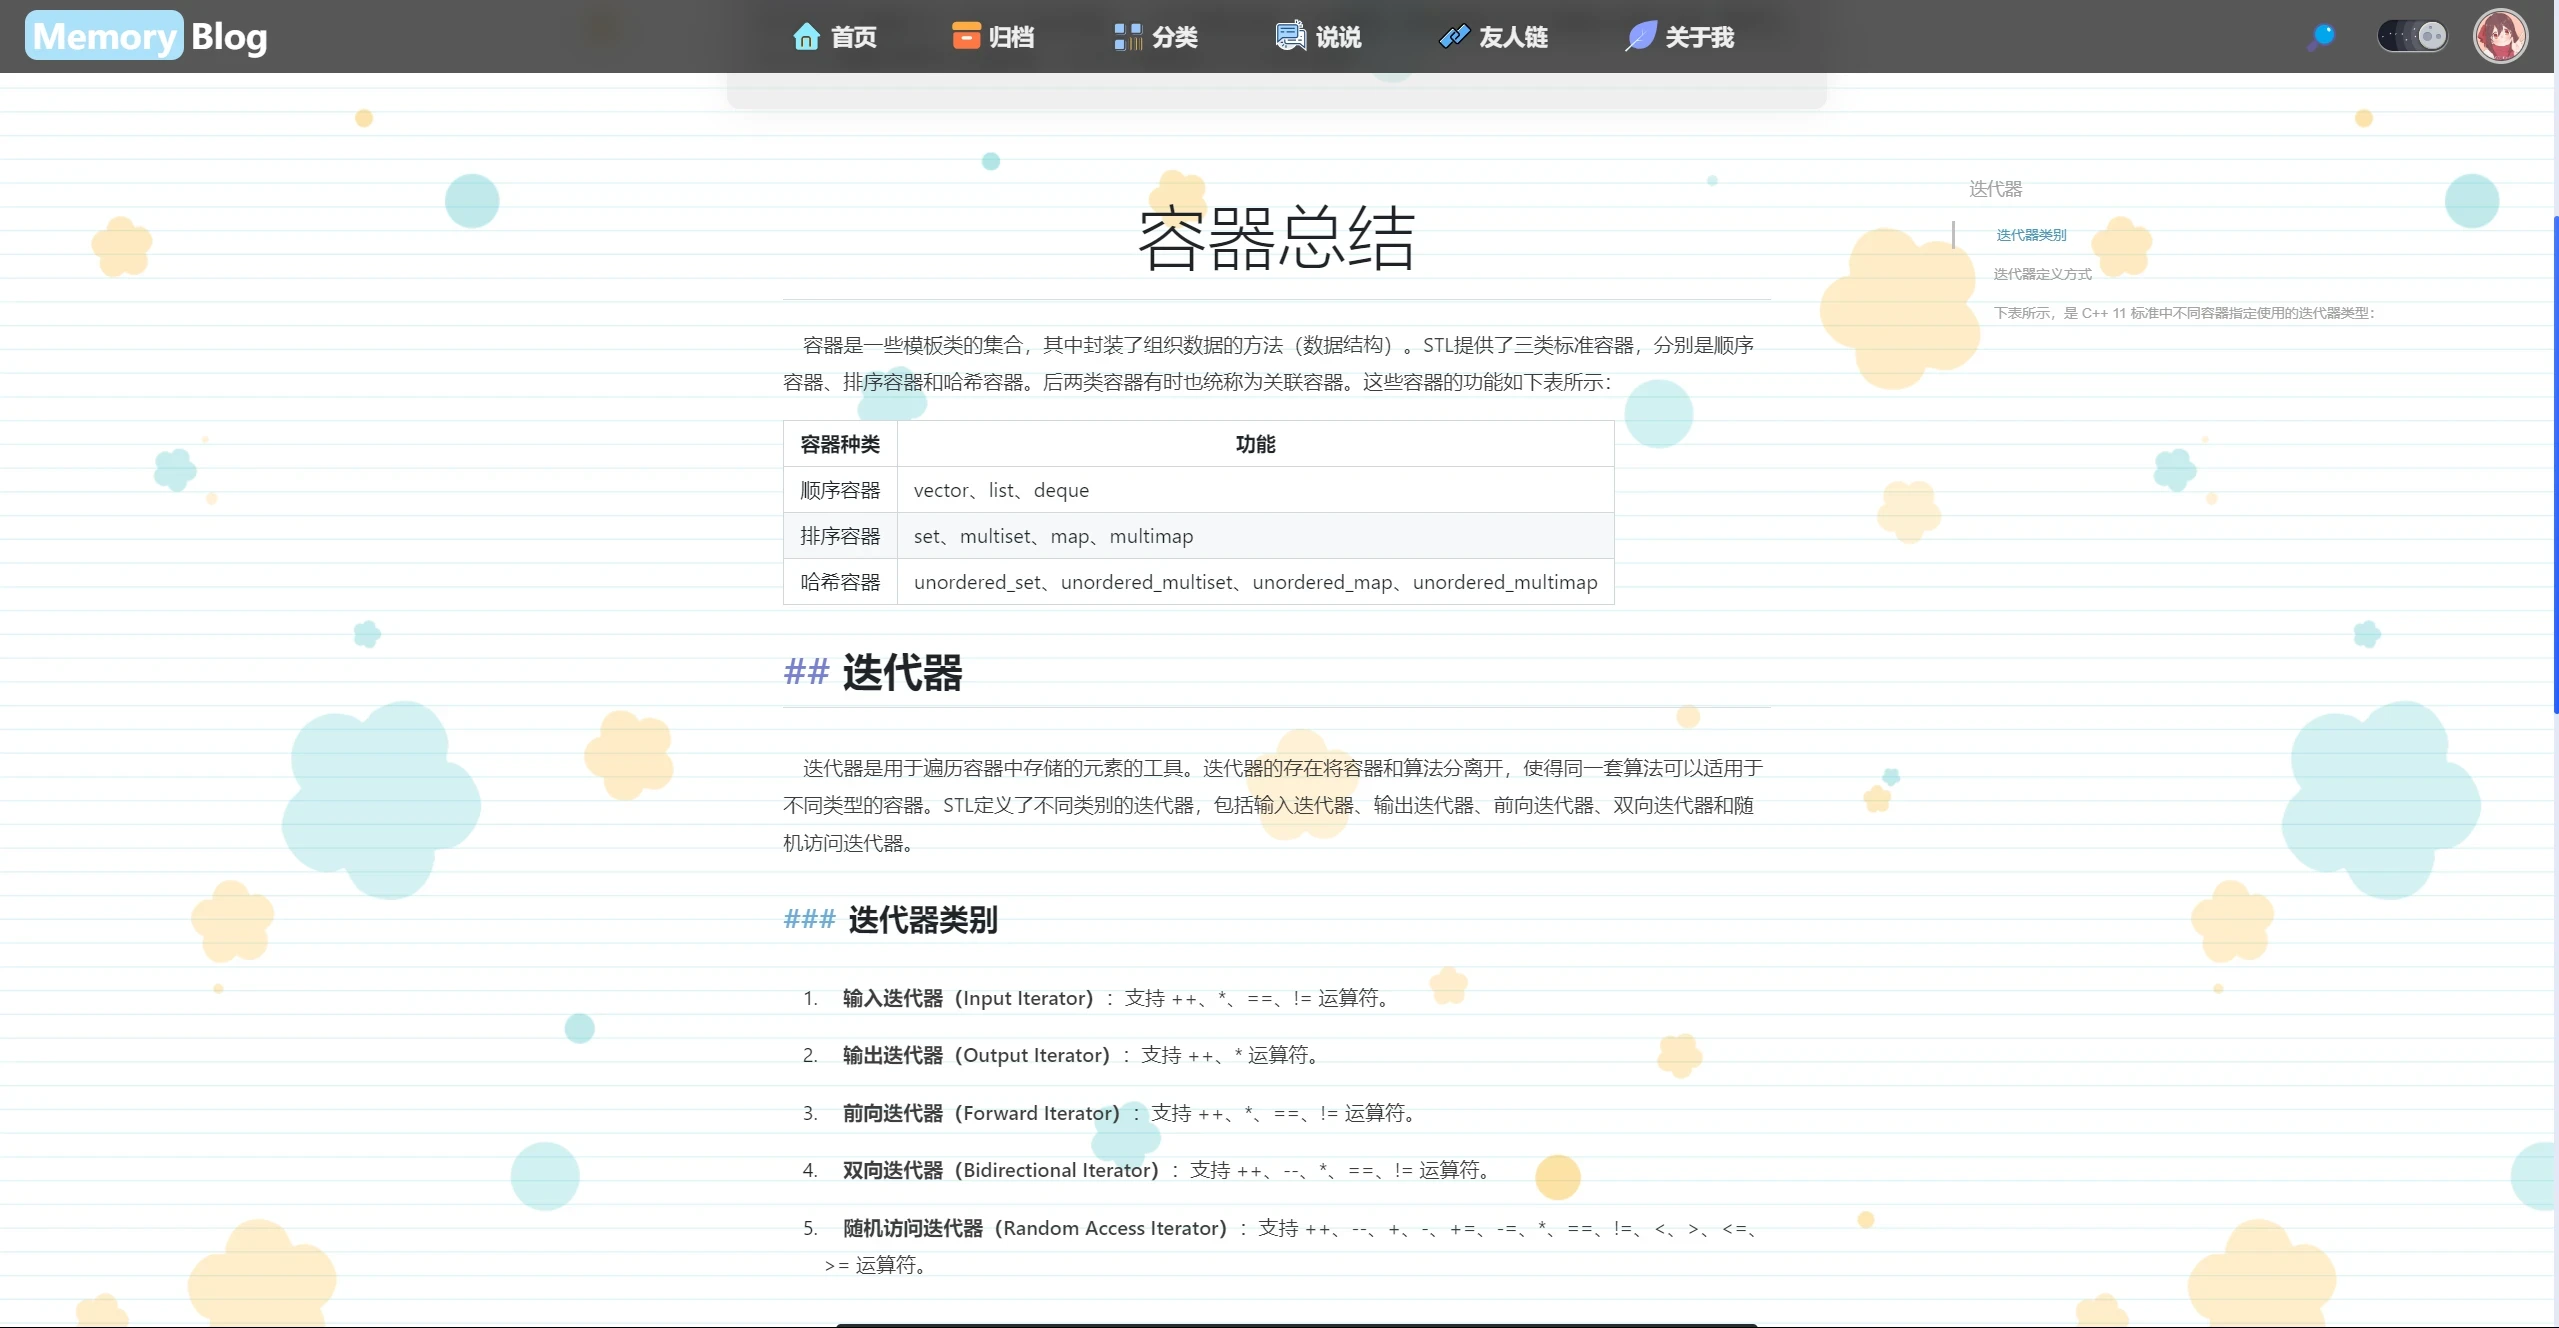
Task: Click the vector、list、deque cell
Action: pyautogui.click(x=1255, y=490)
